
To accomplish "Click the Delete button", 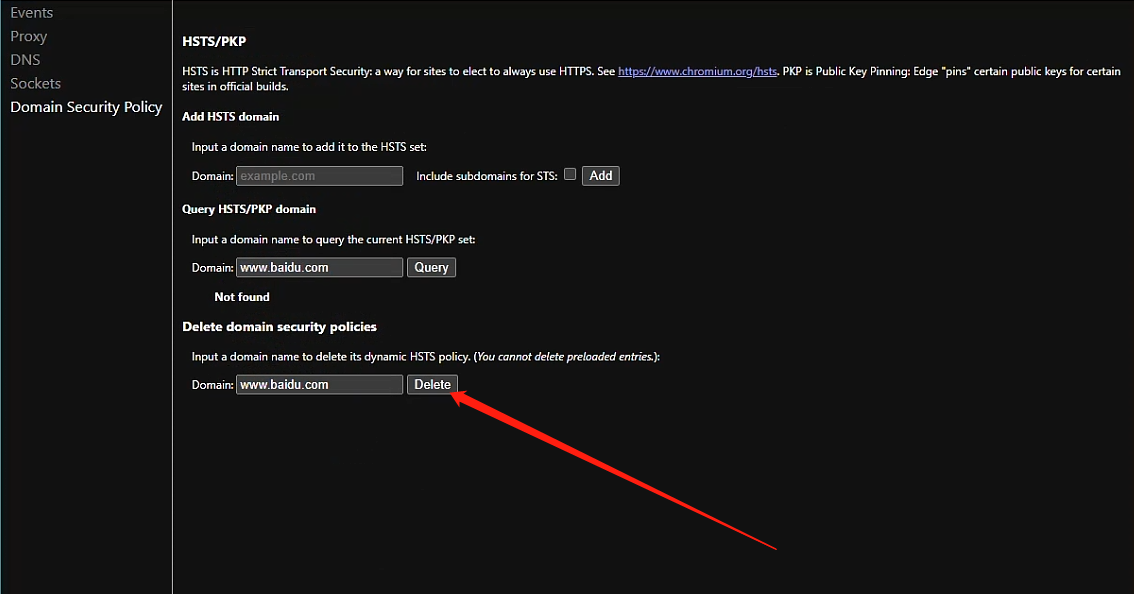I will 432,385.
